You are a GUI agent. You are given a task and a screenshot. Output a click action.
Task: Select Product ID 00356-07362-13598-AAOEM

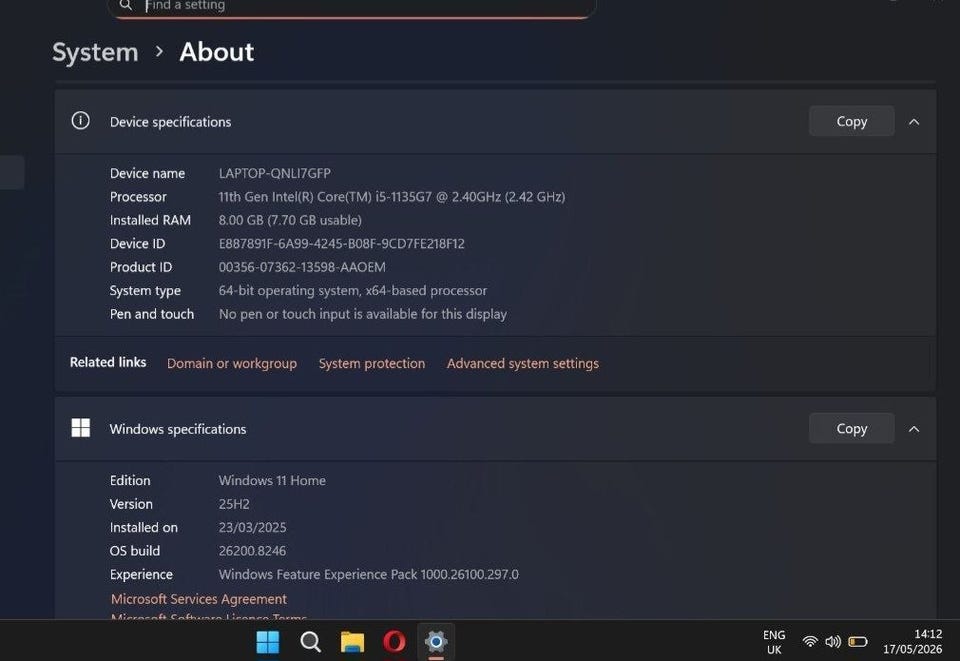pos(302,267)
